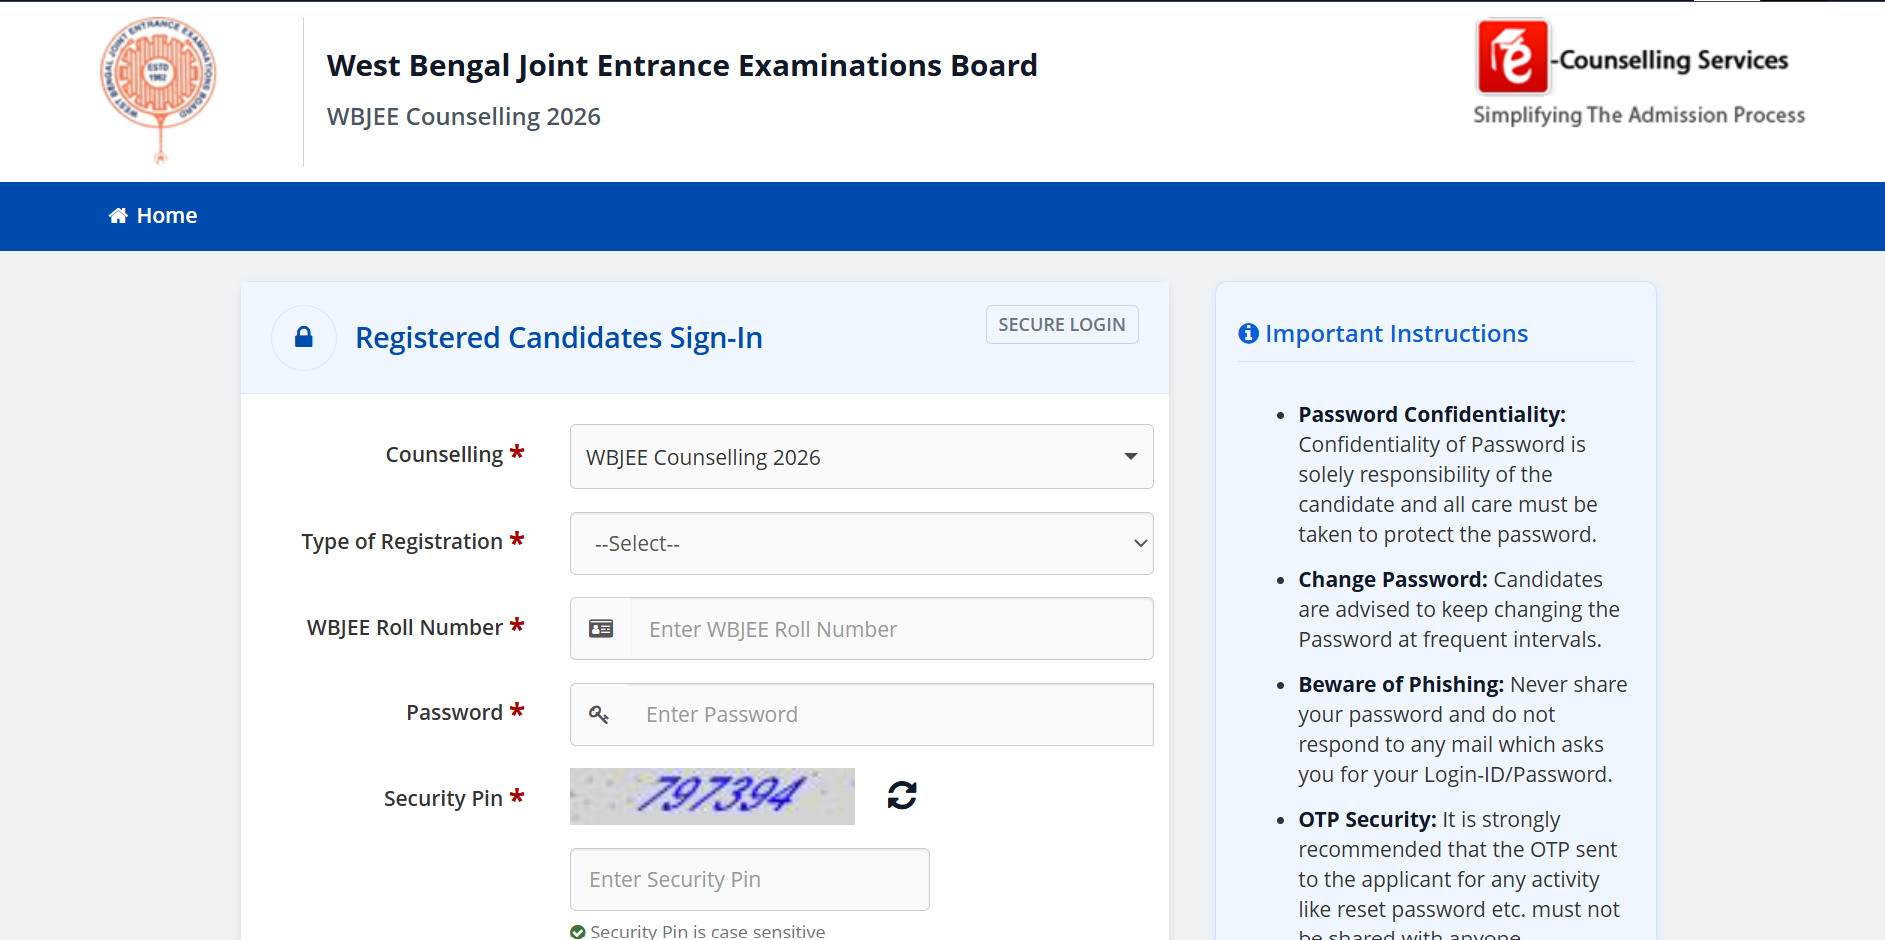
Task: Click the key icon in password field
Action: 599,714
